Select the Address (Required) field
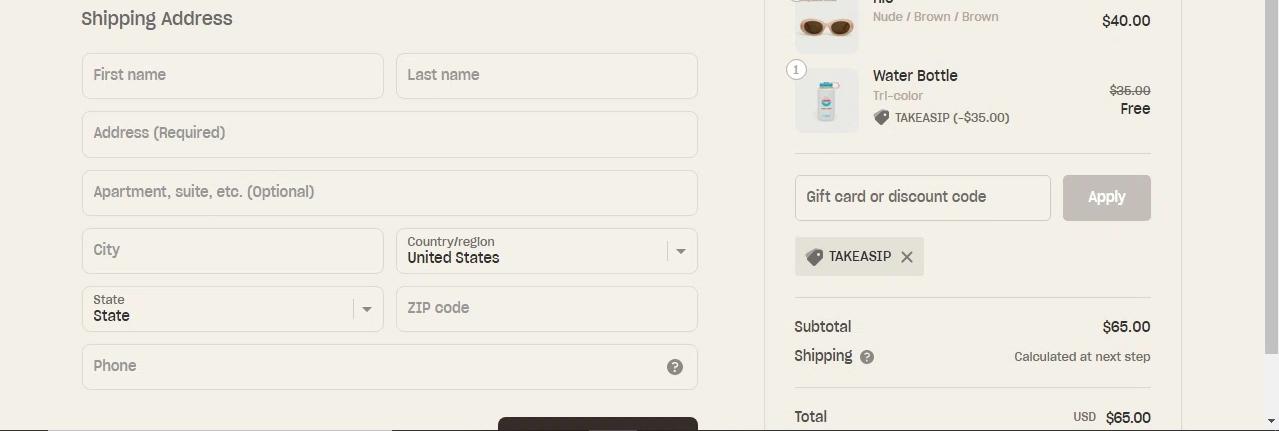Viewport: 1279px width, 431px height. (389, 134)
